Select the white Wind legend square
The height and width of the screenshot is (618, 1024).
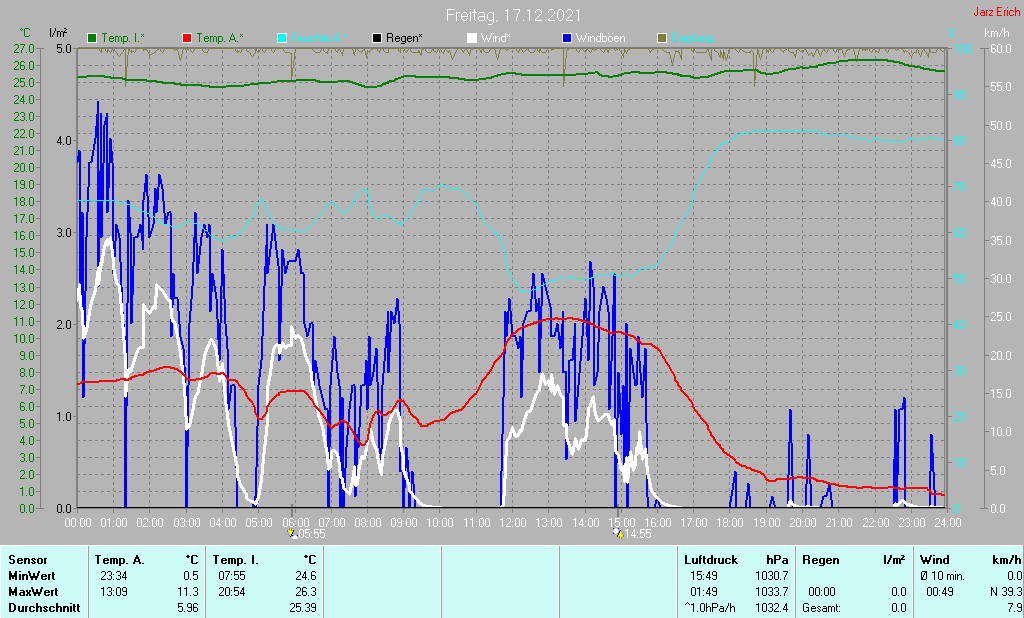[472, 38]
